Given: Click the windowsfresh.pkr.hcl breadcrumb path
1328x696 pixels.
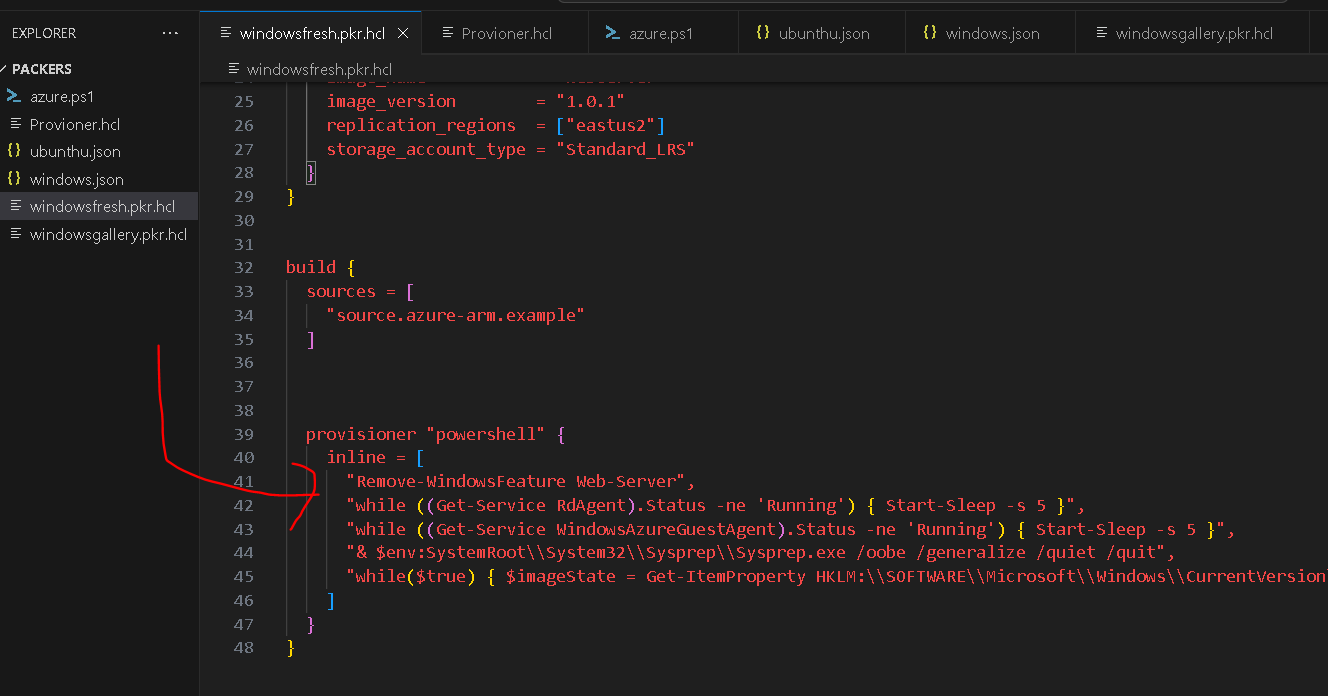Looking at the screenshot, I should (319, 69).
